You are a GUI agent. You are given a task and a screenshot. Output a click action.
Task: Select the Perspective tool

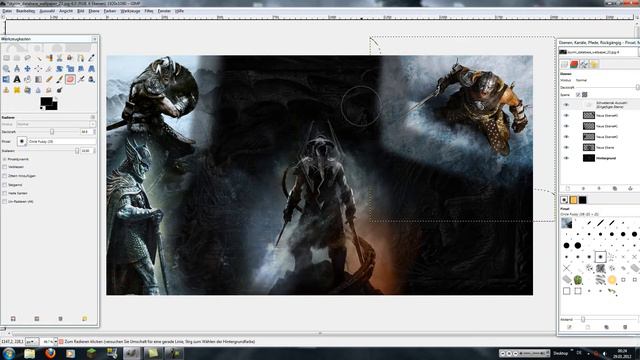(x=91, y=69)
